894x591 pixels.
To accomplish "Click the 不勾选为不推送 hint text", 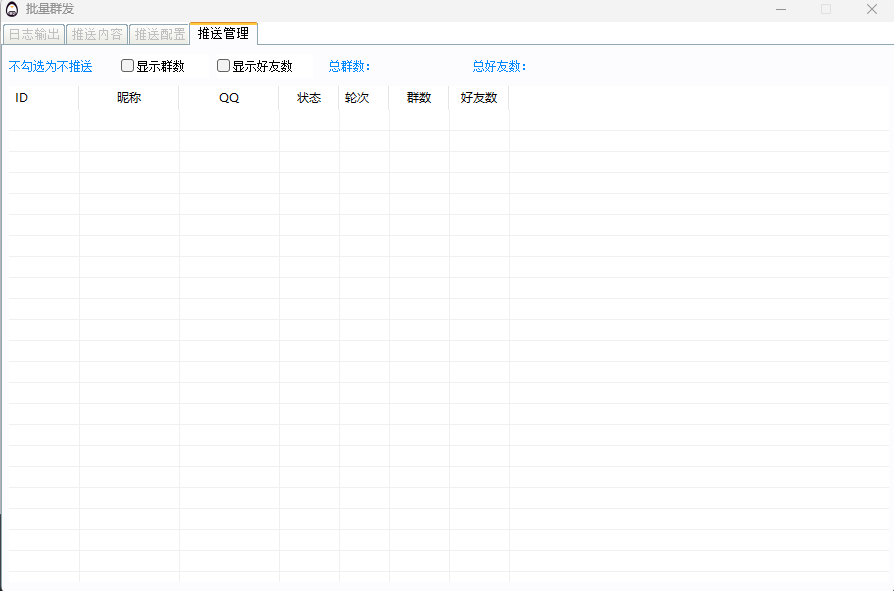I will [50, 67].
